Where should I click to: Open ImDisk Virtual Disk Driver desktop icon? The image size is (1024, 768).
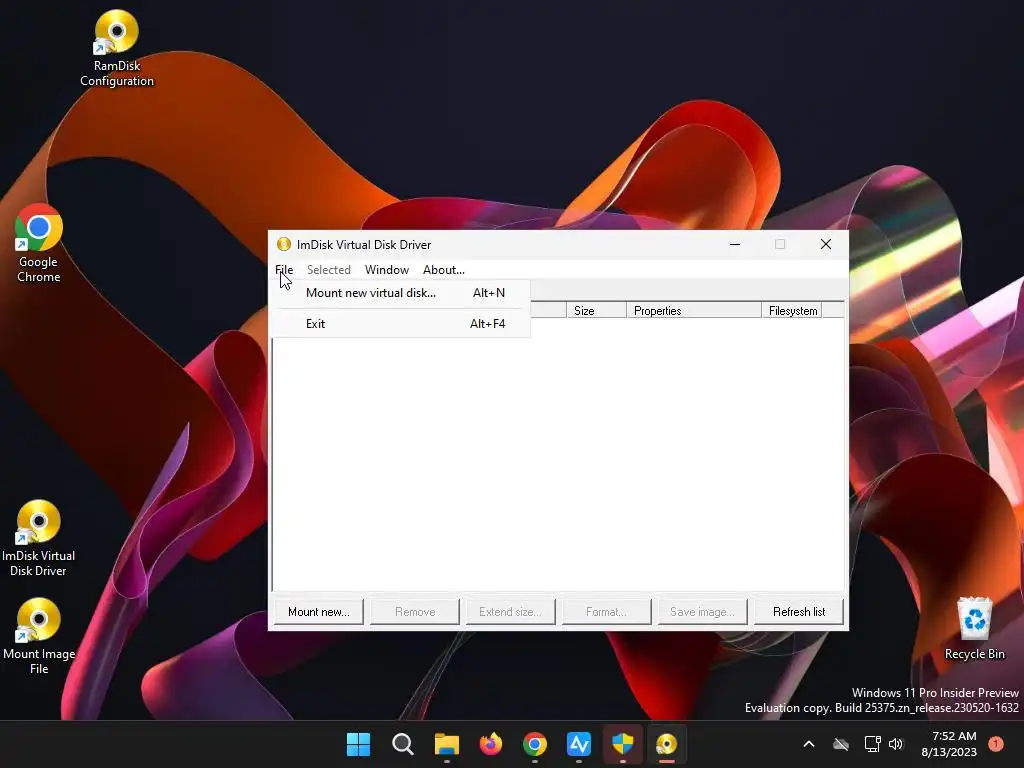39,539
